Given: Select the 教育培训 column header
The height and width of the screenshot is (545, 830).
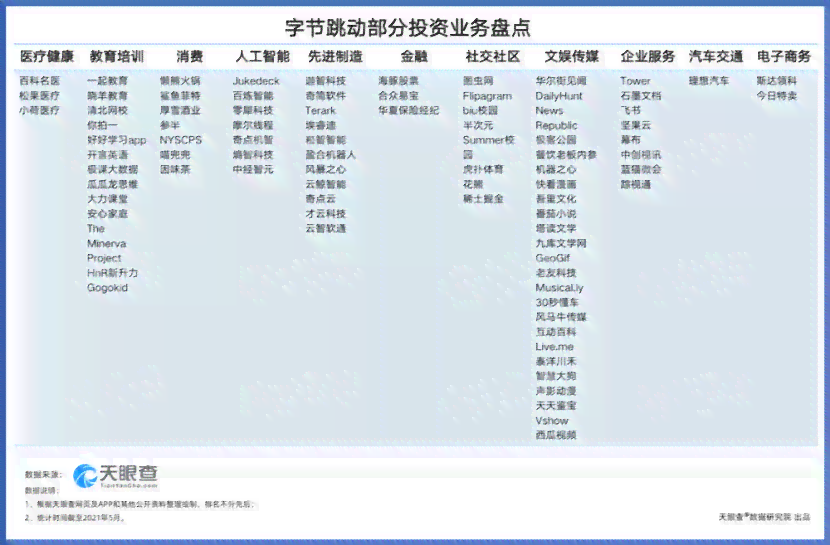Looking at the screenshot, I should coord(116,56).
